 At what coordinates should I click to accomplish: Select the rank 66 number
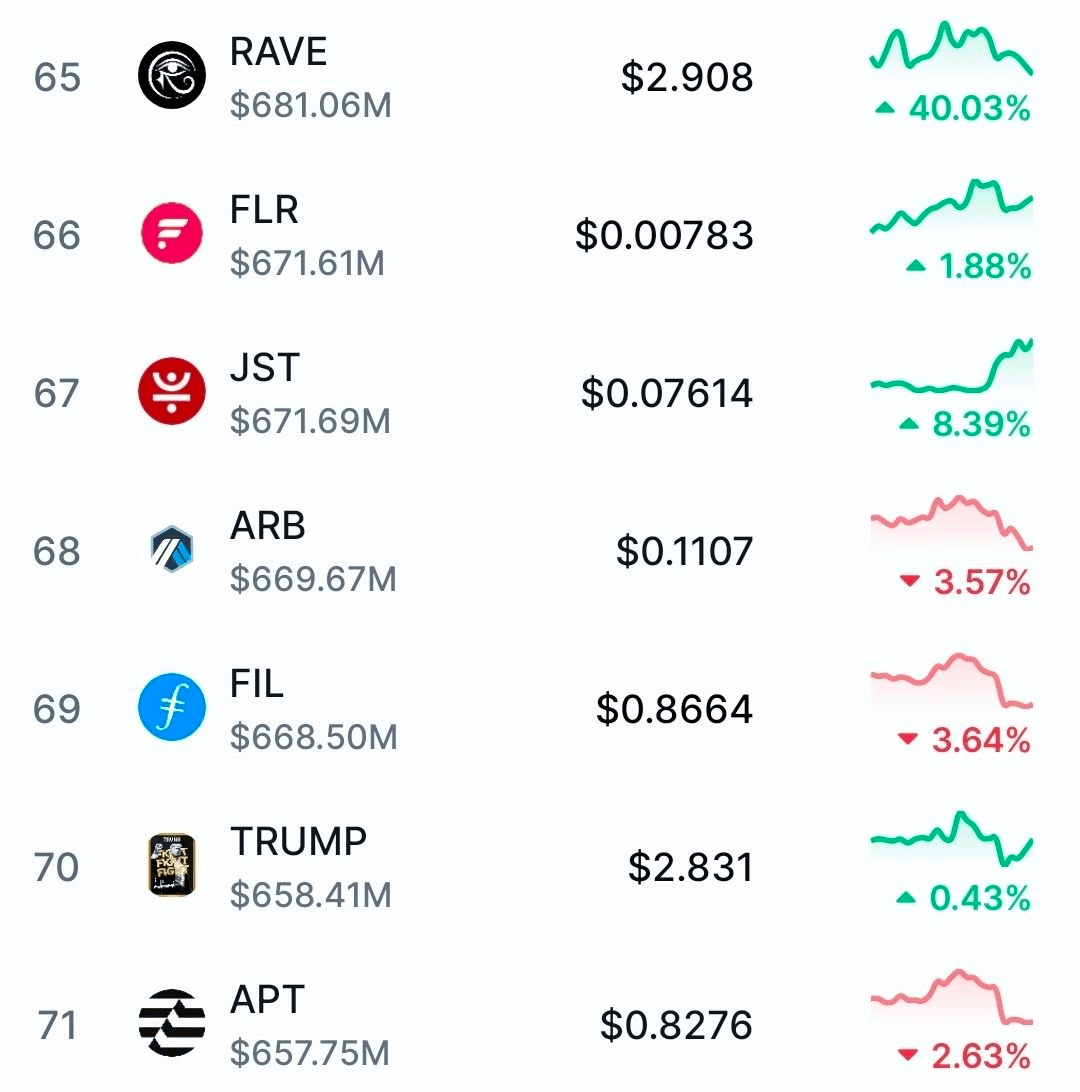tap(57, 235)
